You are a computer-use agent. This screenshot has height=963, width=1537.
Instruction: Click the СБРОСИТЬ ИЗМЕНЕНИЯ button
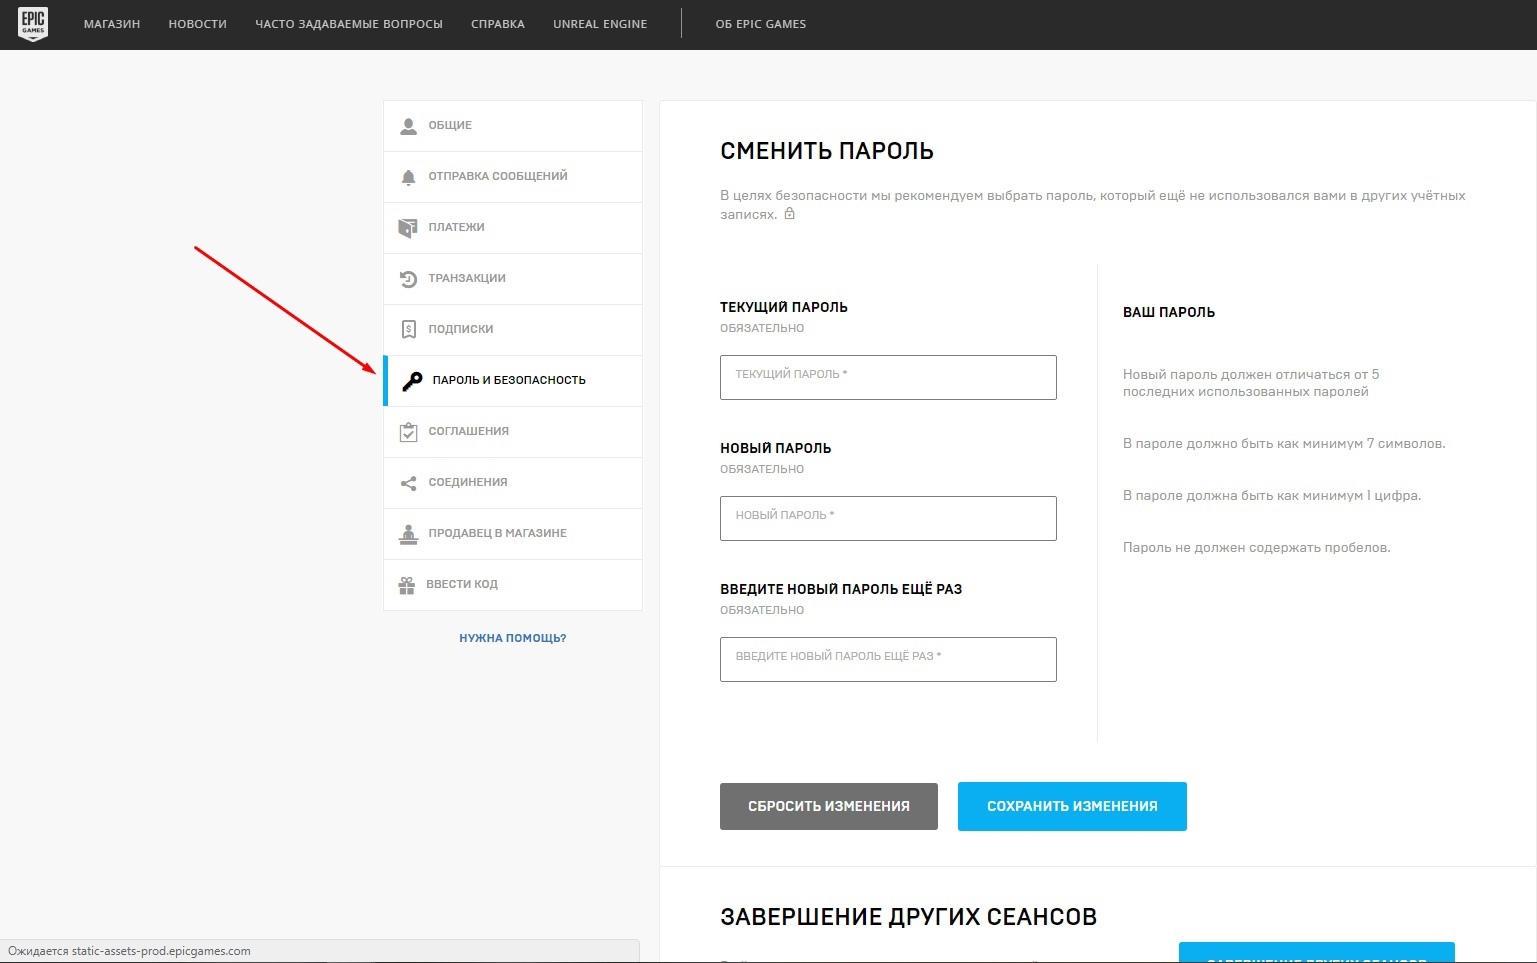tap(829, 806)
